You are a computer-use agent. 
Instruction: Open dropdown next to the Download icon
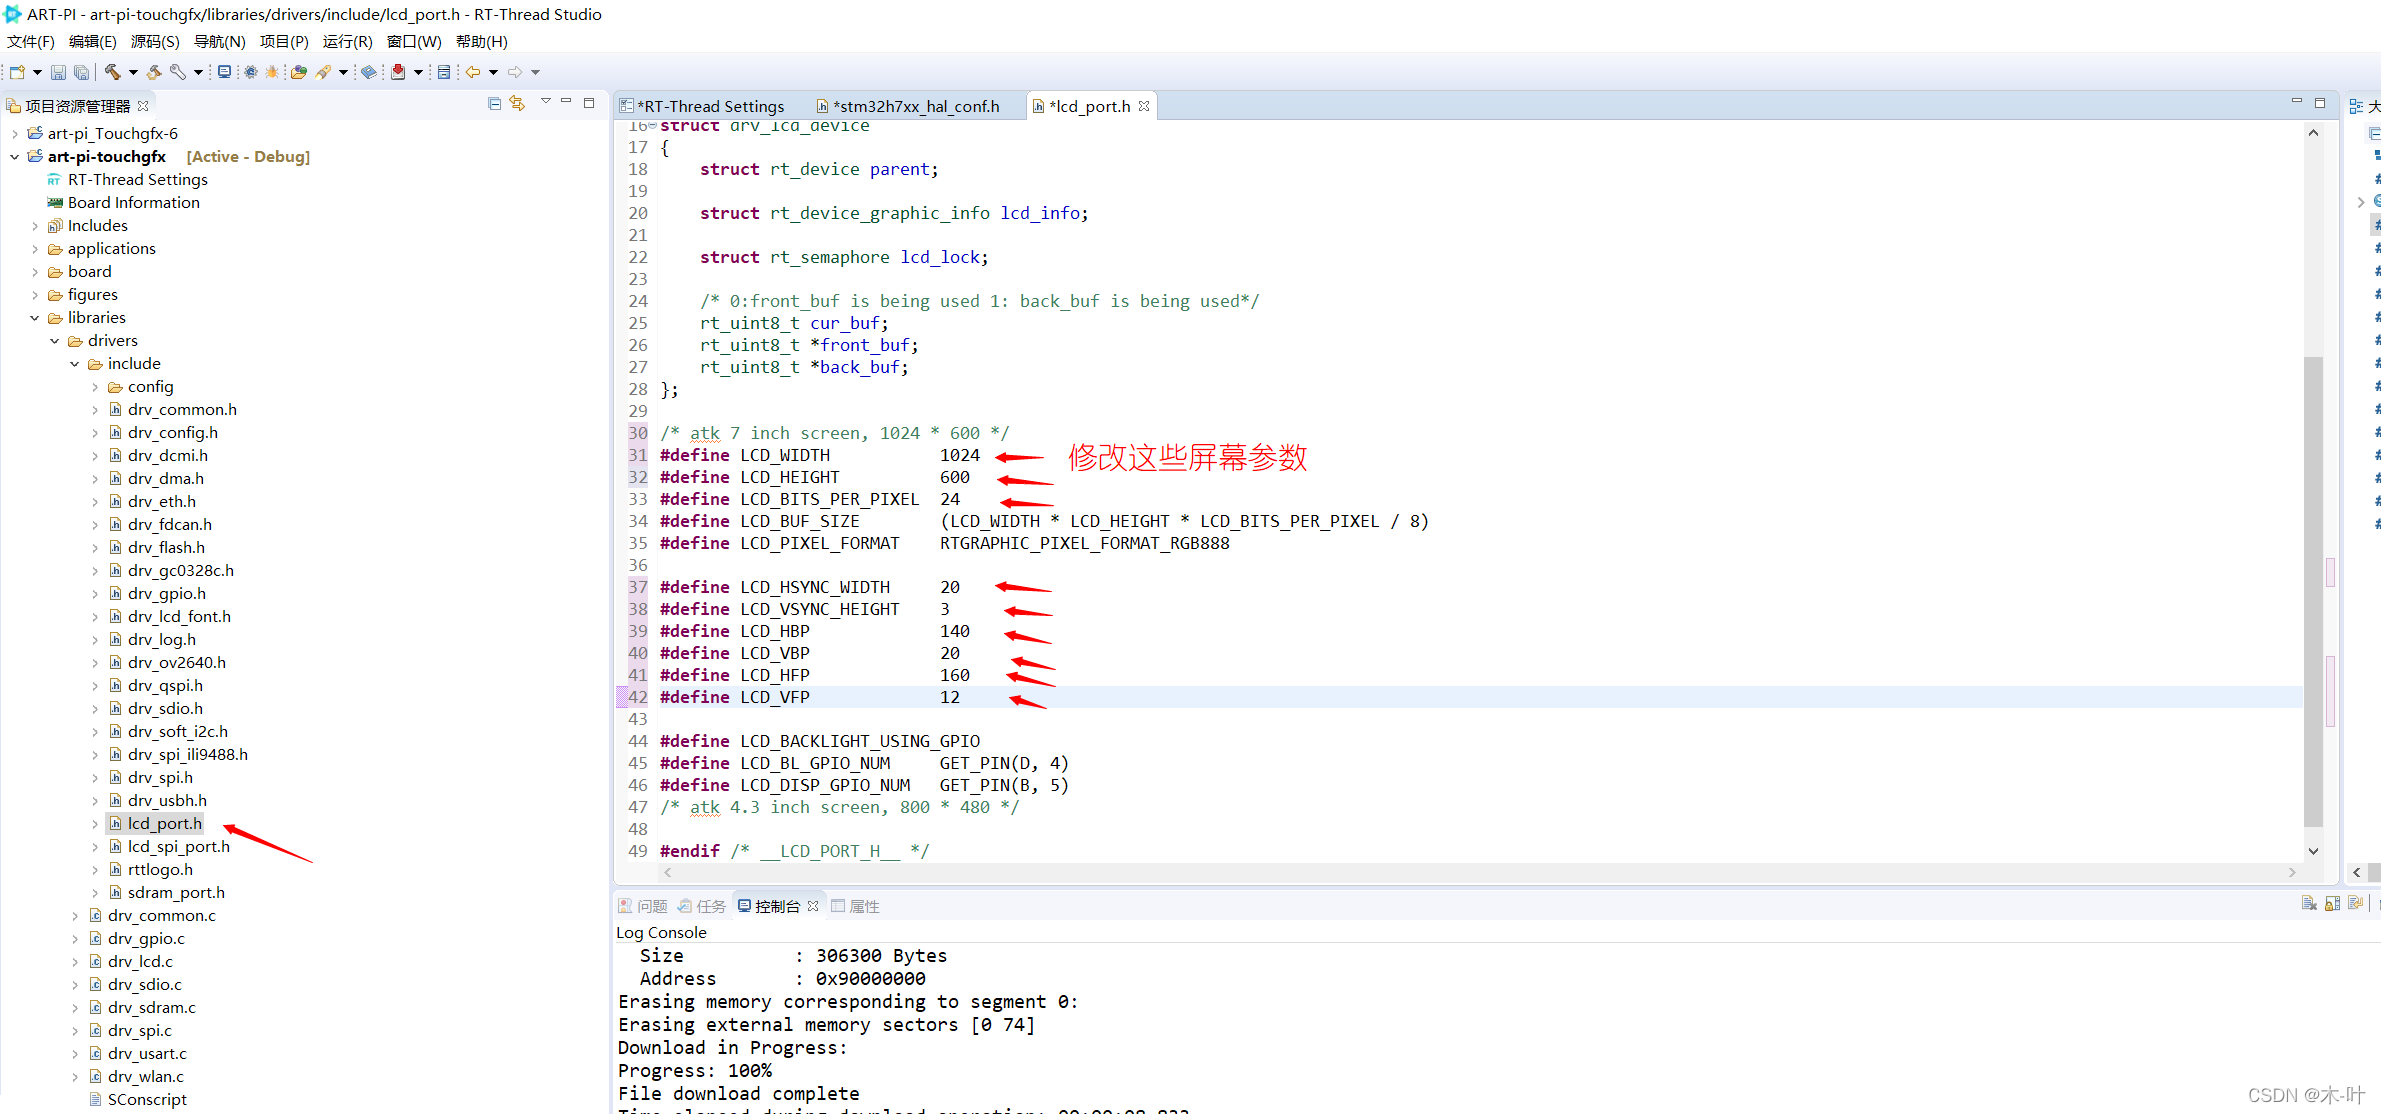point(418,72)
